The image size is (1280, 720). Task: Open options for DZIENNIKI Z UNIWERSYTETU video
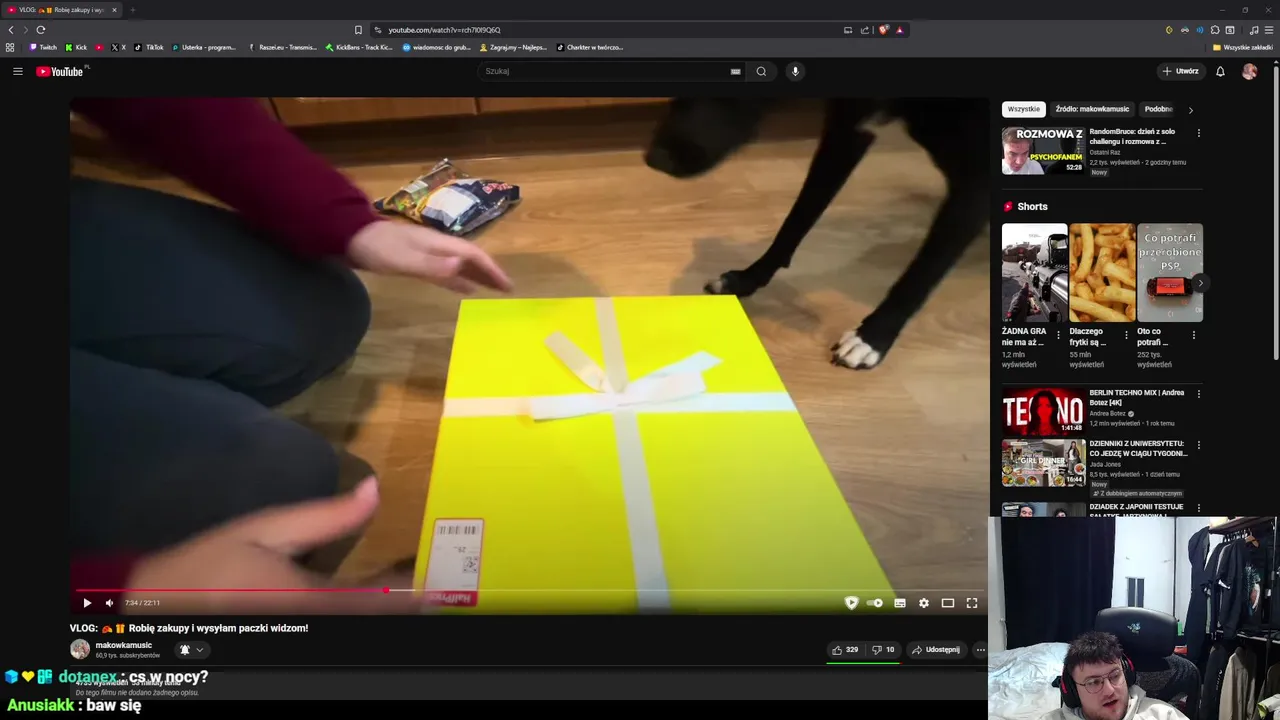[x=1199, y=445]
